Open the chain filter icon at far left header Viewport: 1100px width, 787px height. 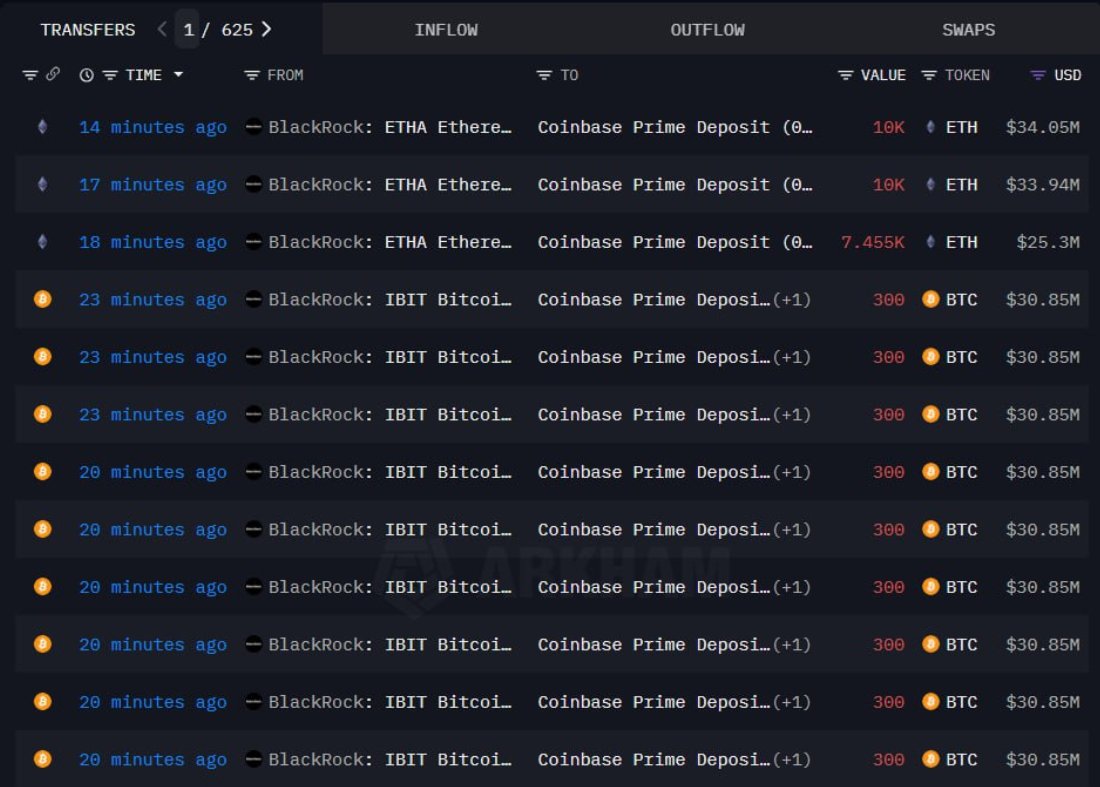[29, 75]
